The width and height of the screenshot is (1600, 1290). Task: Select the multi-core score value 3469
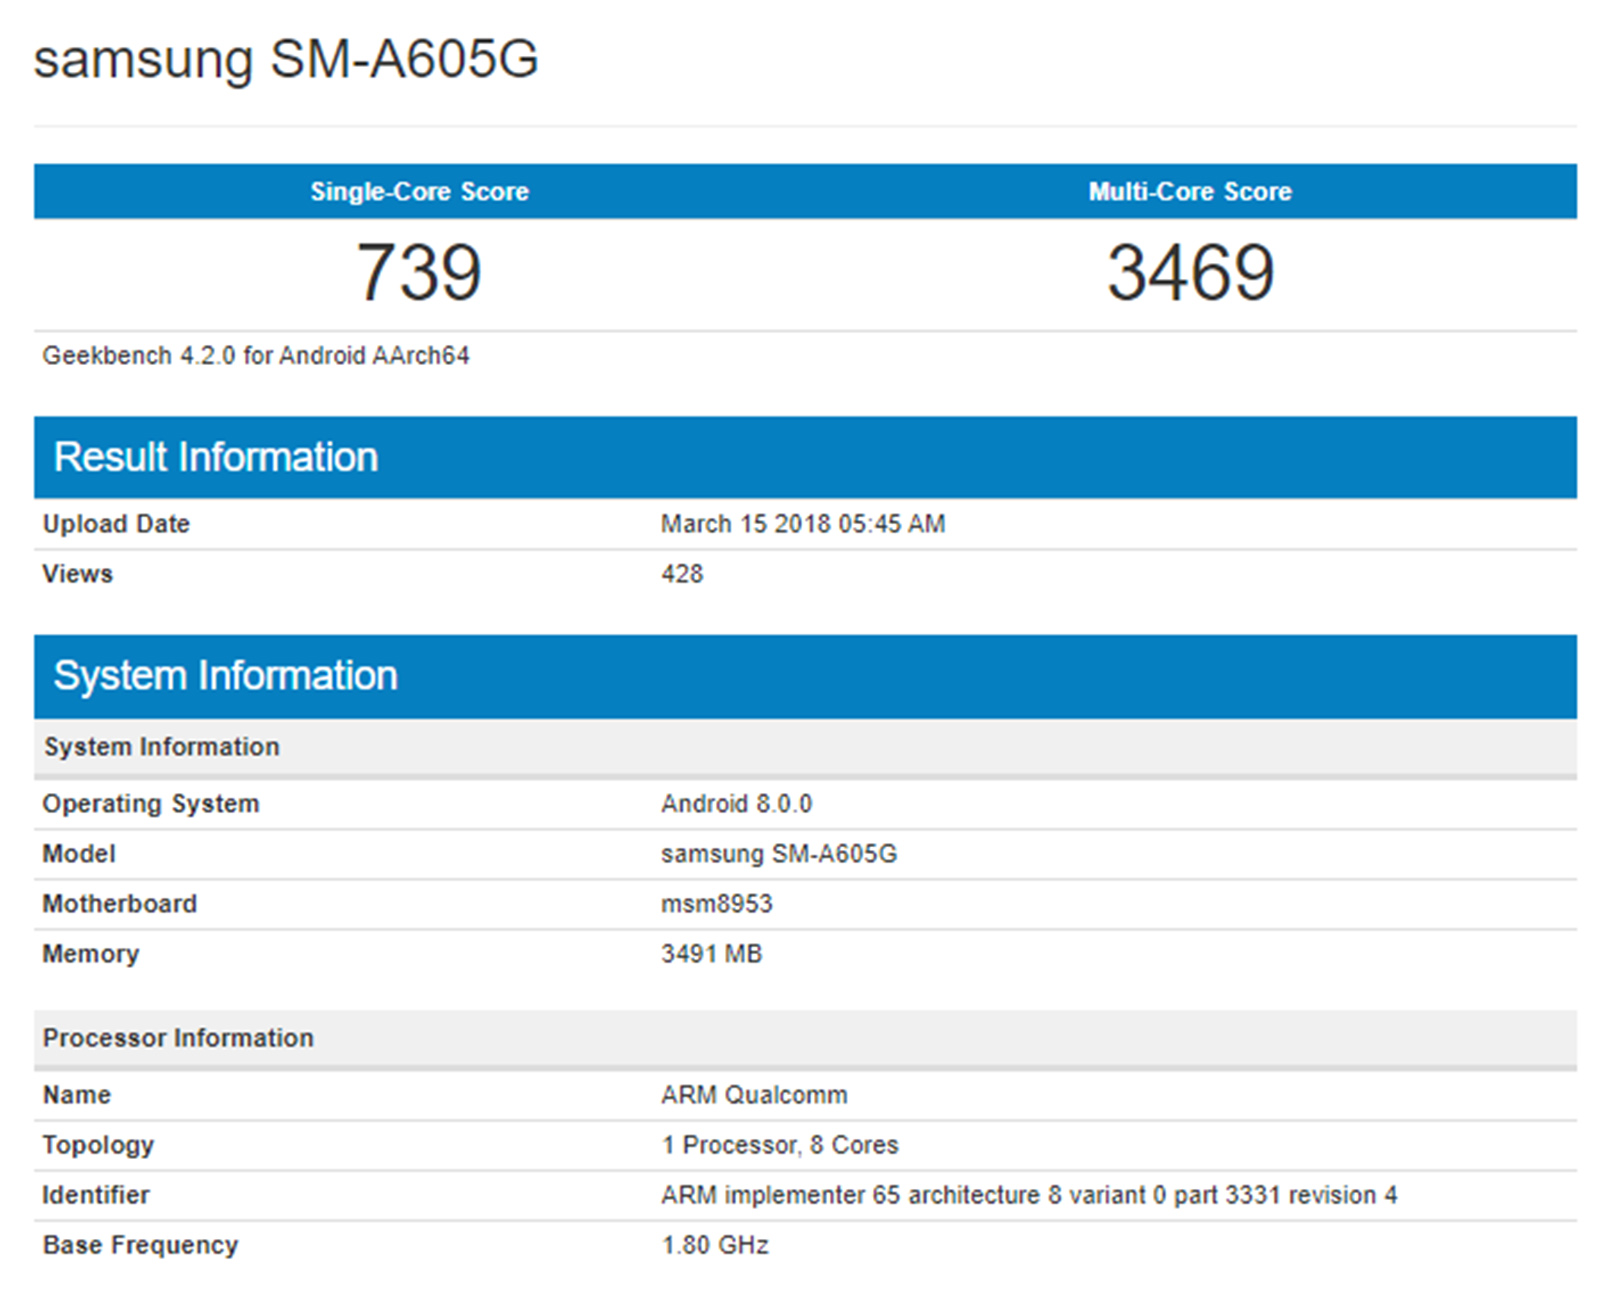tap(1190, 272)
